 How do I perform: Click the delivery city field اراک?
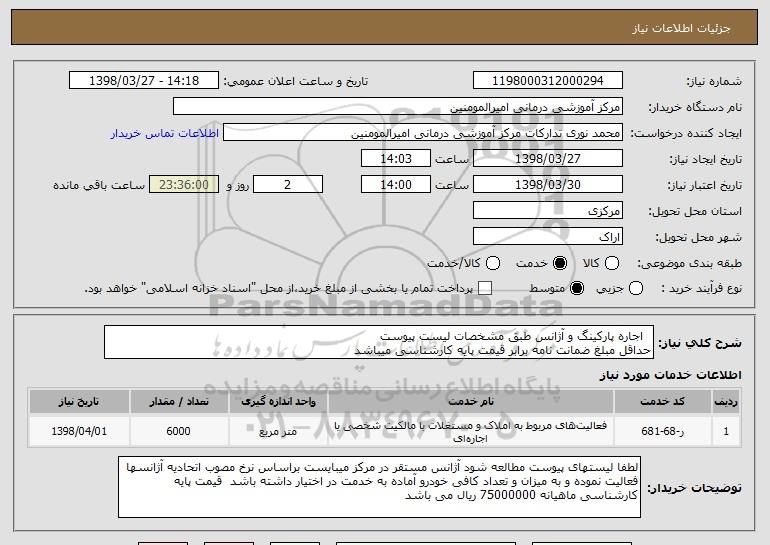(548, 237)
